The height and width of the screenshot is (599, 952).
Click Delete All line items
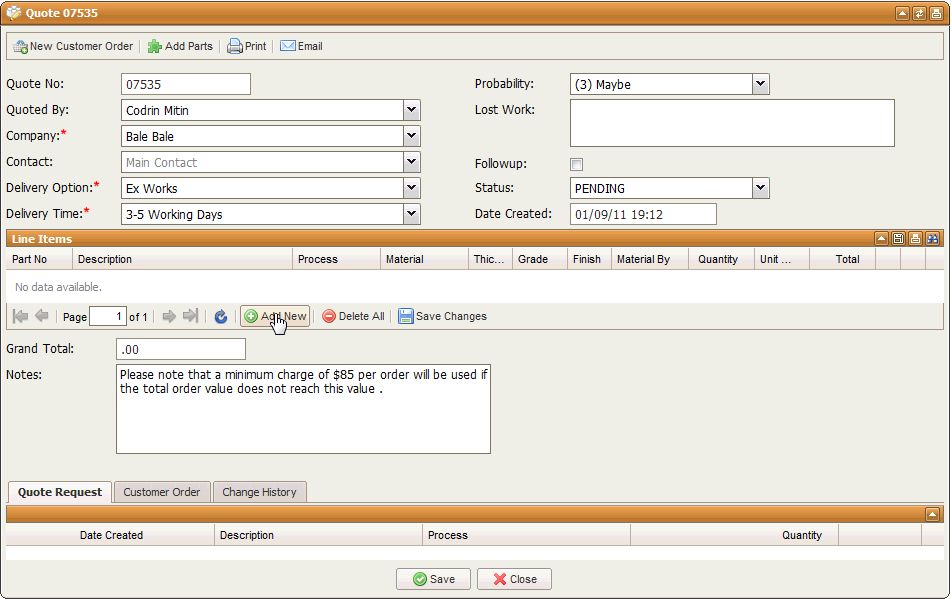tap(353, 316)
